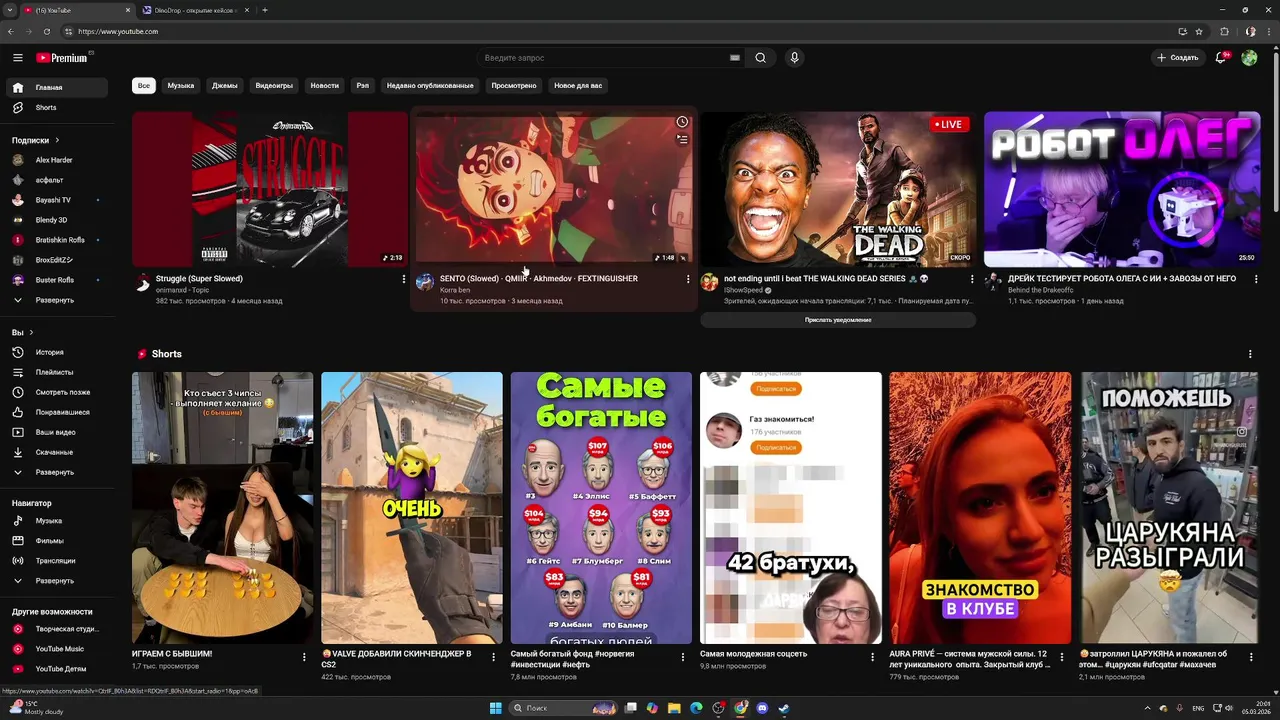Screen dimensions: 1280x720
Task: Open История in the sidebar
Action: click(x=56, y=352)
